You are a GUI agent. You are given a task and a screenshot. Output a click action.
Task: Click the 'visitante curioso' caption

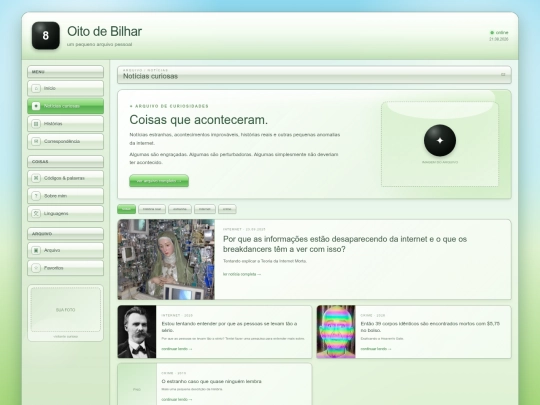click(65, 336)
